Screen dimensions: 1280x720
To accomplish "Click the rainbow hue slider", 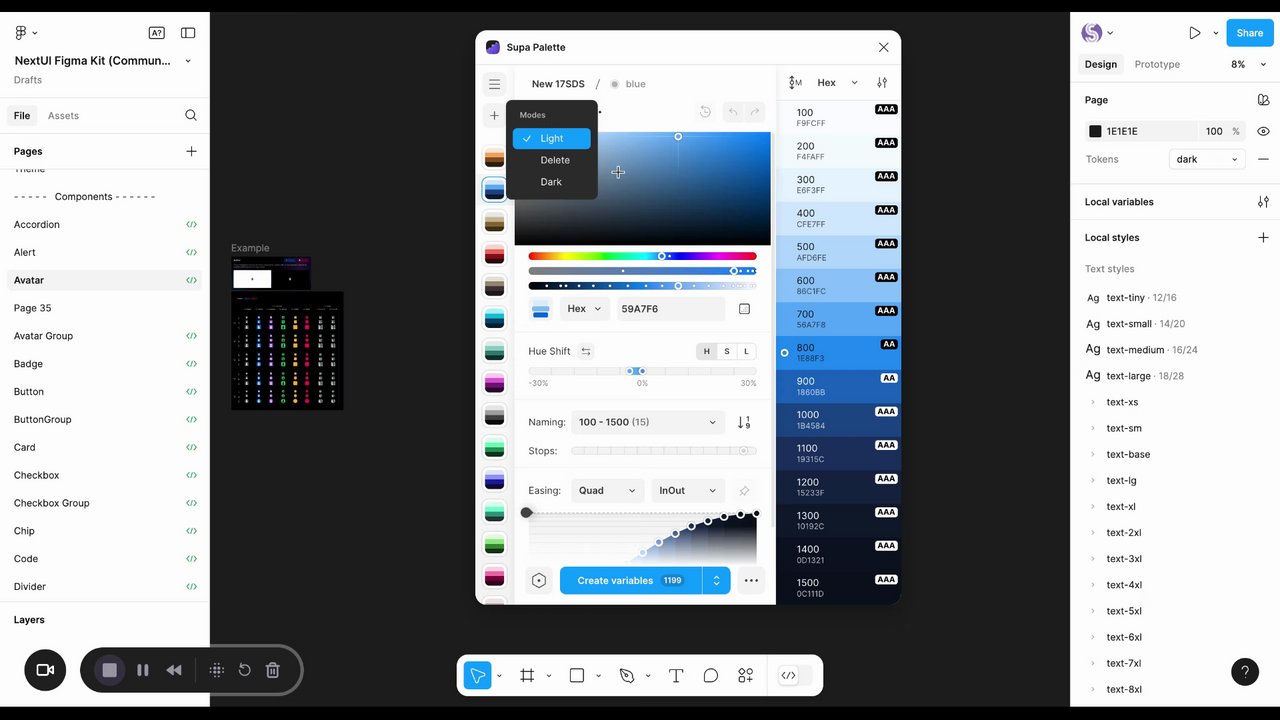I will pyautogui.click(x=642, y=256).
